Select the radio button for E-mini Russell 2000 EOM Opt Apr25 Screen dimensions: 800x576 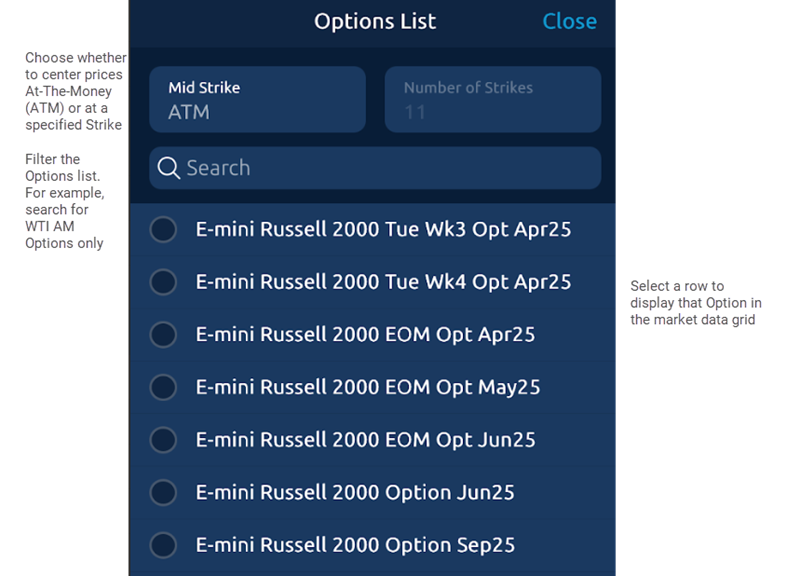(163, 334)
